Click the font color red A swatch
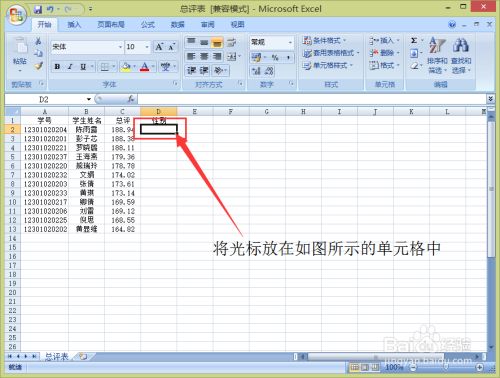The height and width of the screenshot is (378, 500). click(x=144, y=67)
